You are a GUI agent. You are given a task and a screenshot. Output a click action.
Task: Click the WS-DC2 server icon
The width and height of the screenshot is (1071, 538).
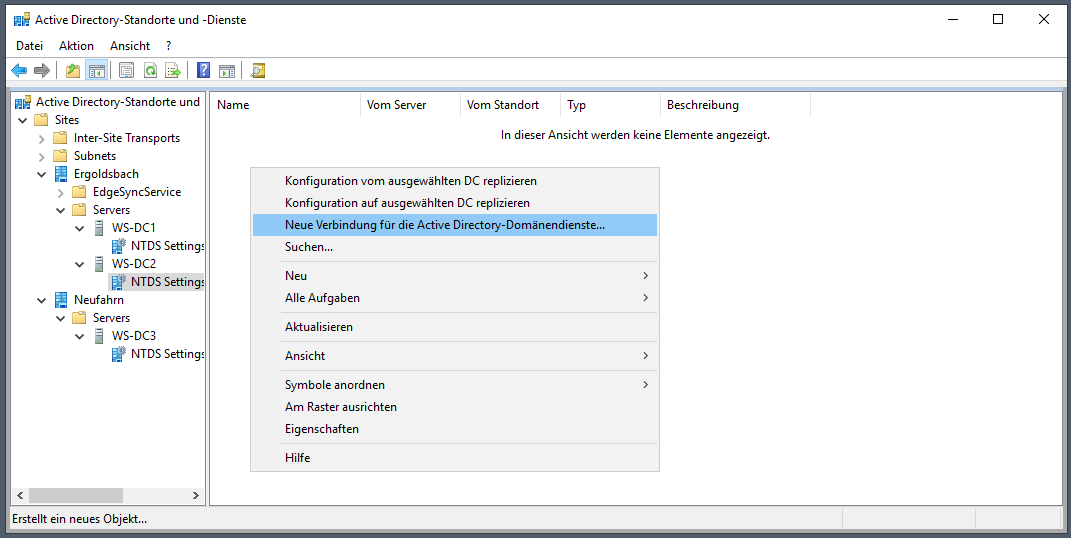coord(99,264)
